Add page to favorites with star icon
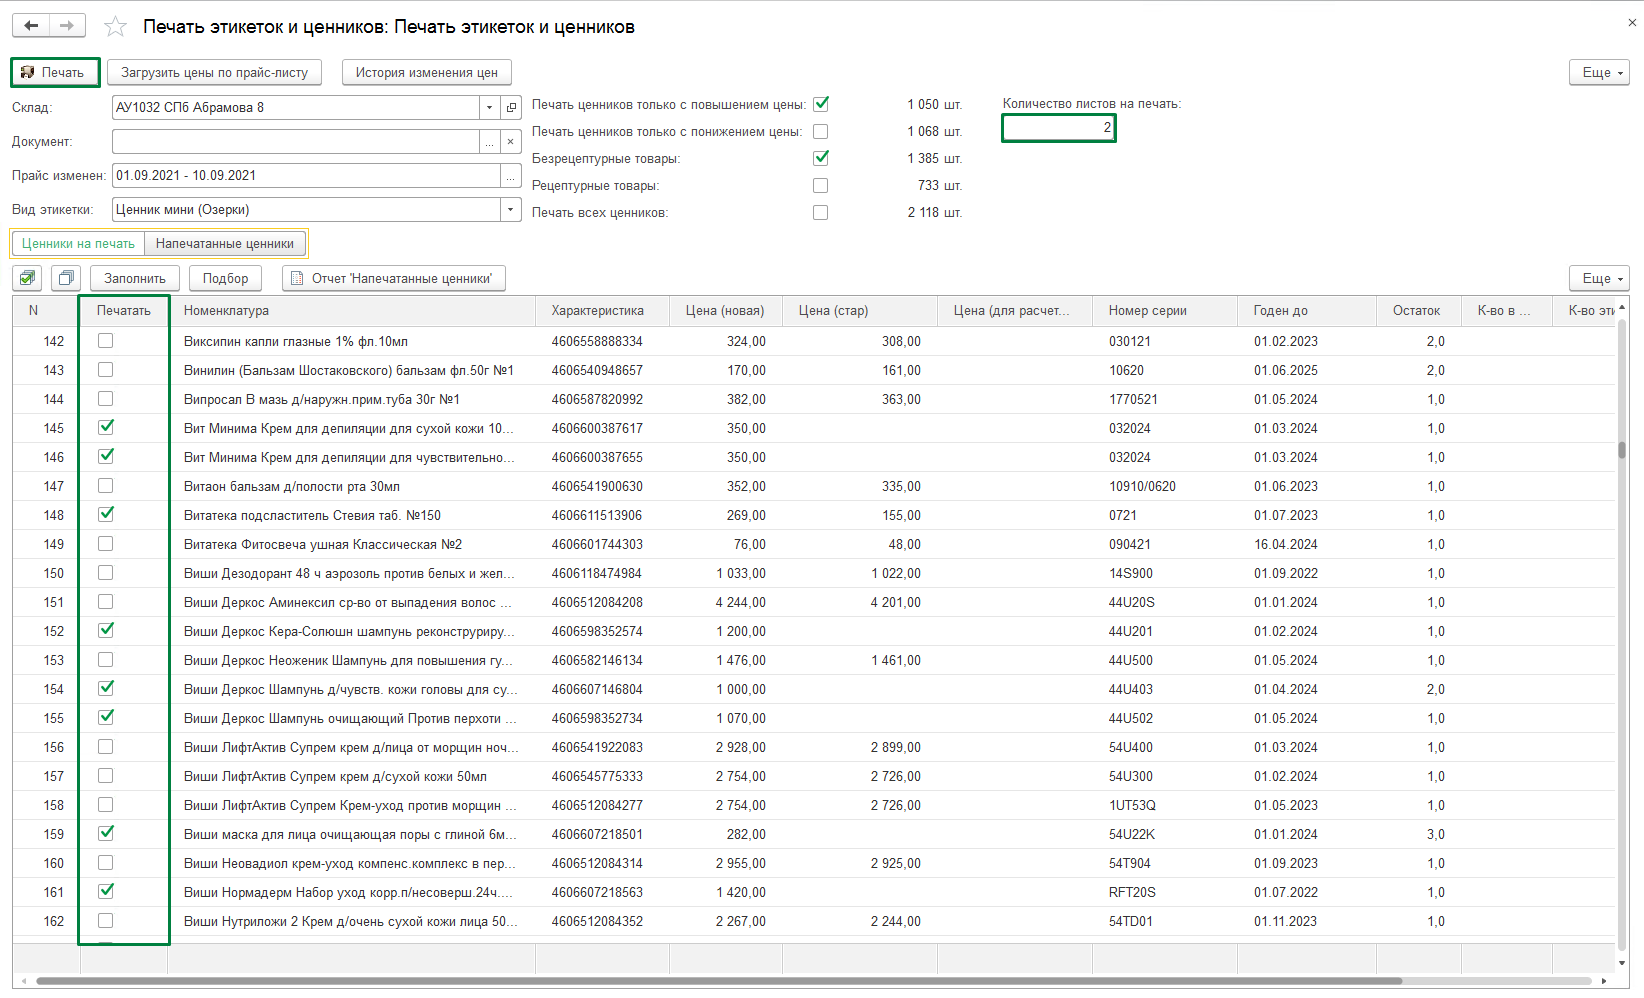This screenshot has height=998, width=1644. point(116,27)
